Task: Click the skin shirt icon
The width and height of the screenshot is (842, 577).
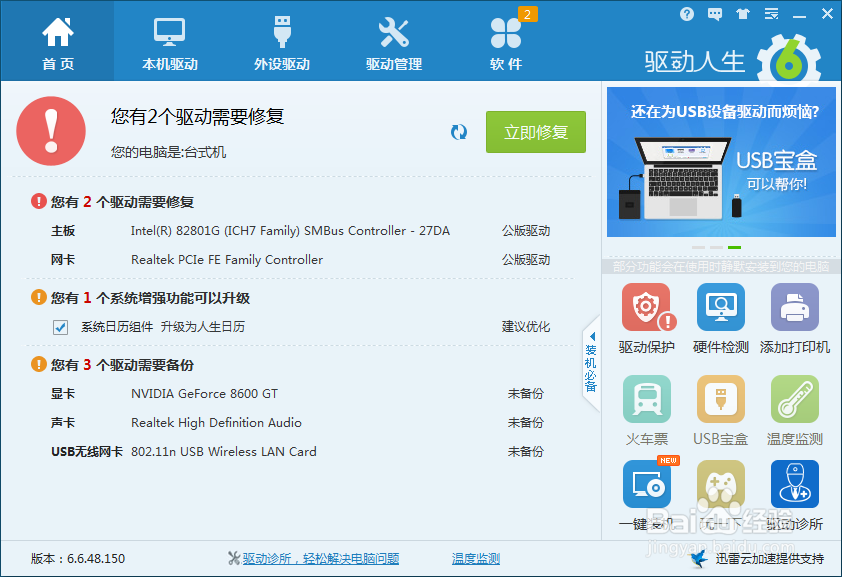Action: 743,14
